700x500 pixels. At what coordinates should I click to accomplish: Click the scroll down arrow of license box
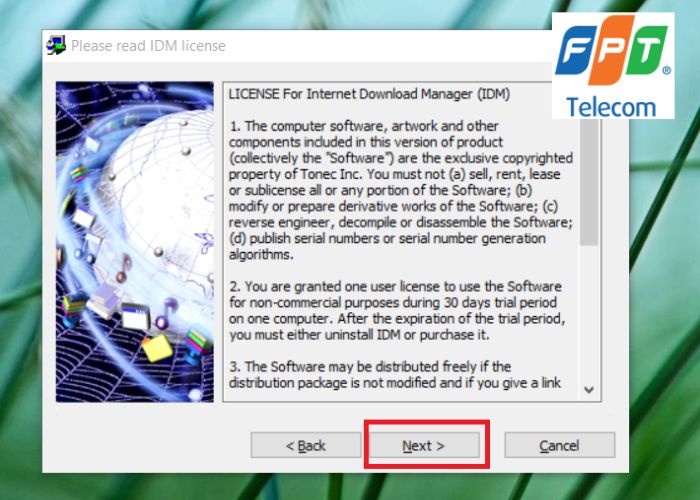click(589, 390)
